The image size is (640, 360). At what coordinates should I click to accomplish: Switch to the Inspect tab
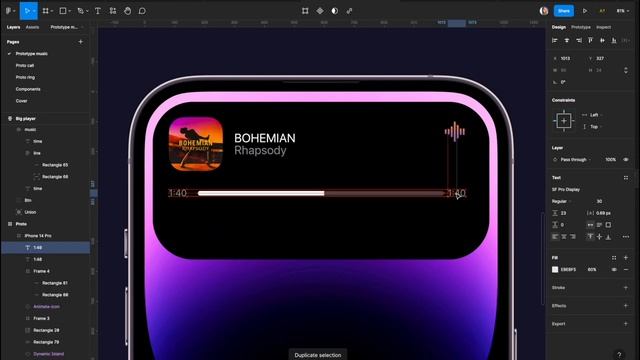click(604, 27)
